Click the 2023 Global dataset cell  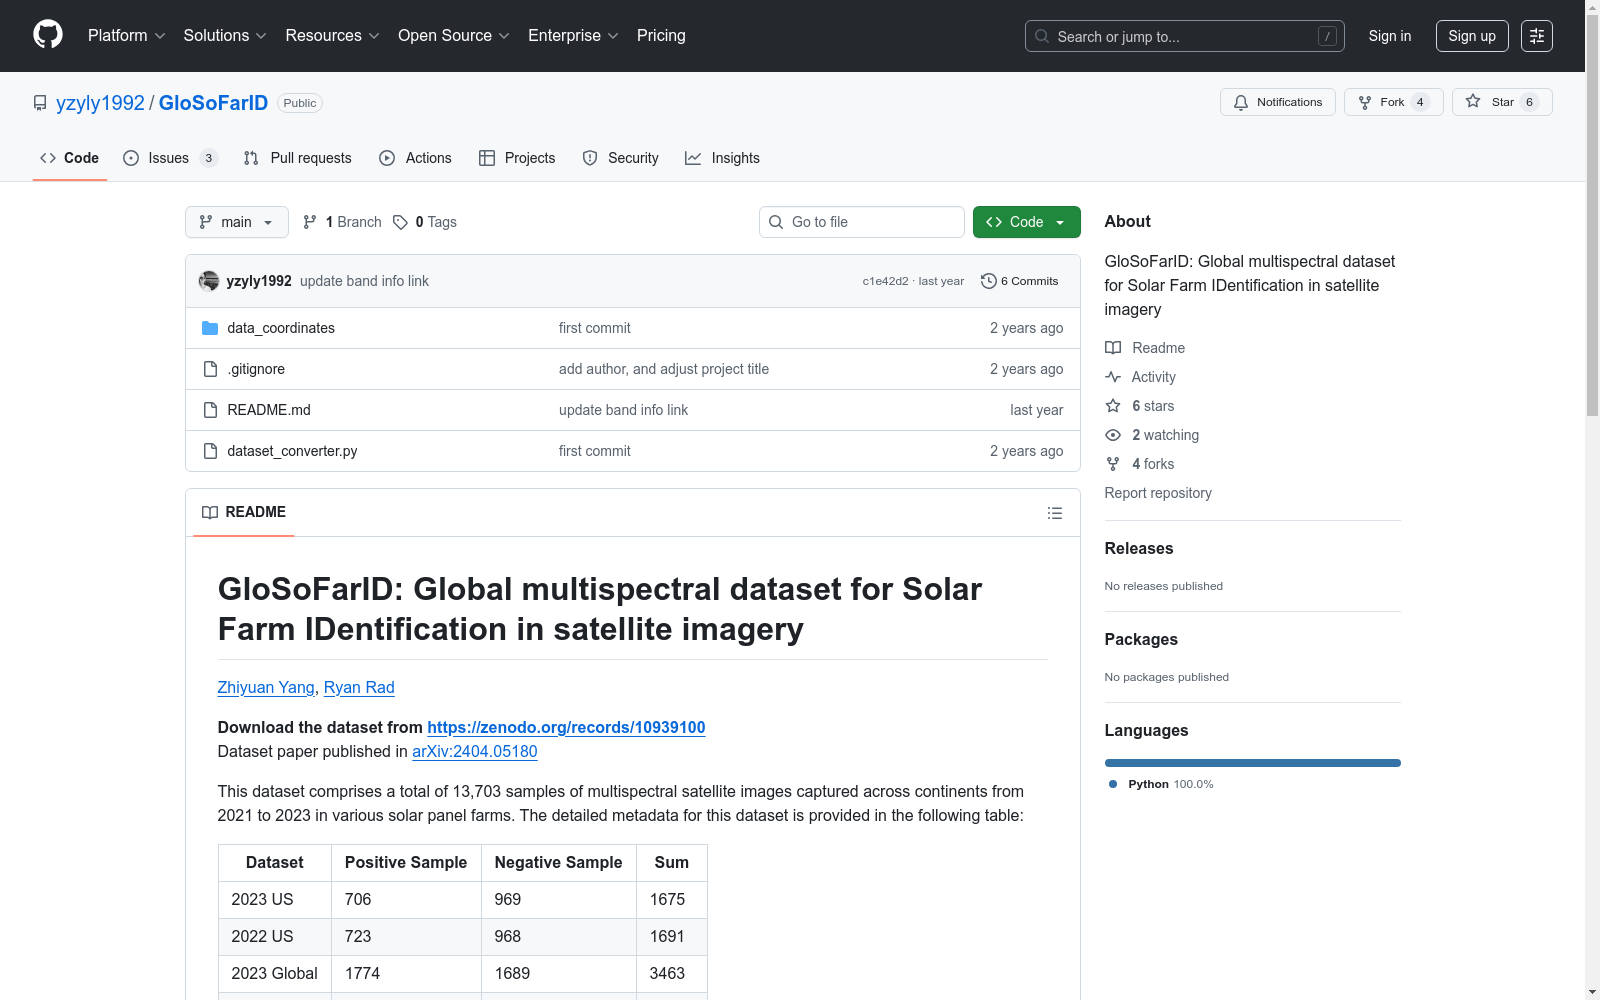(275, 974)
